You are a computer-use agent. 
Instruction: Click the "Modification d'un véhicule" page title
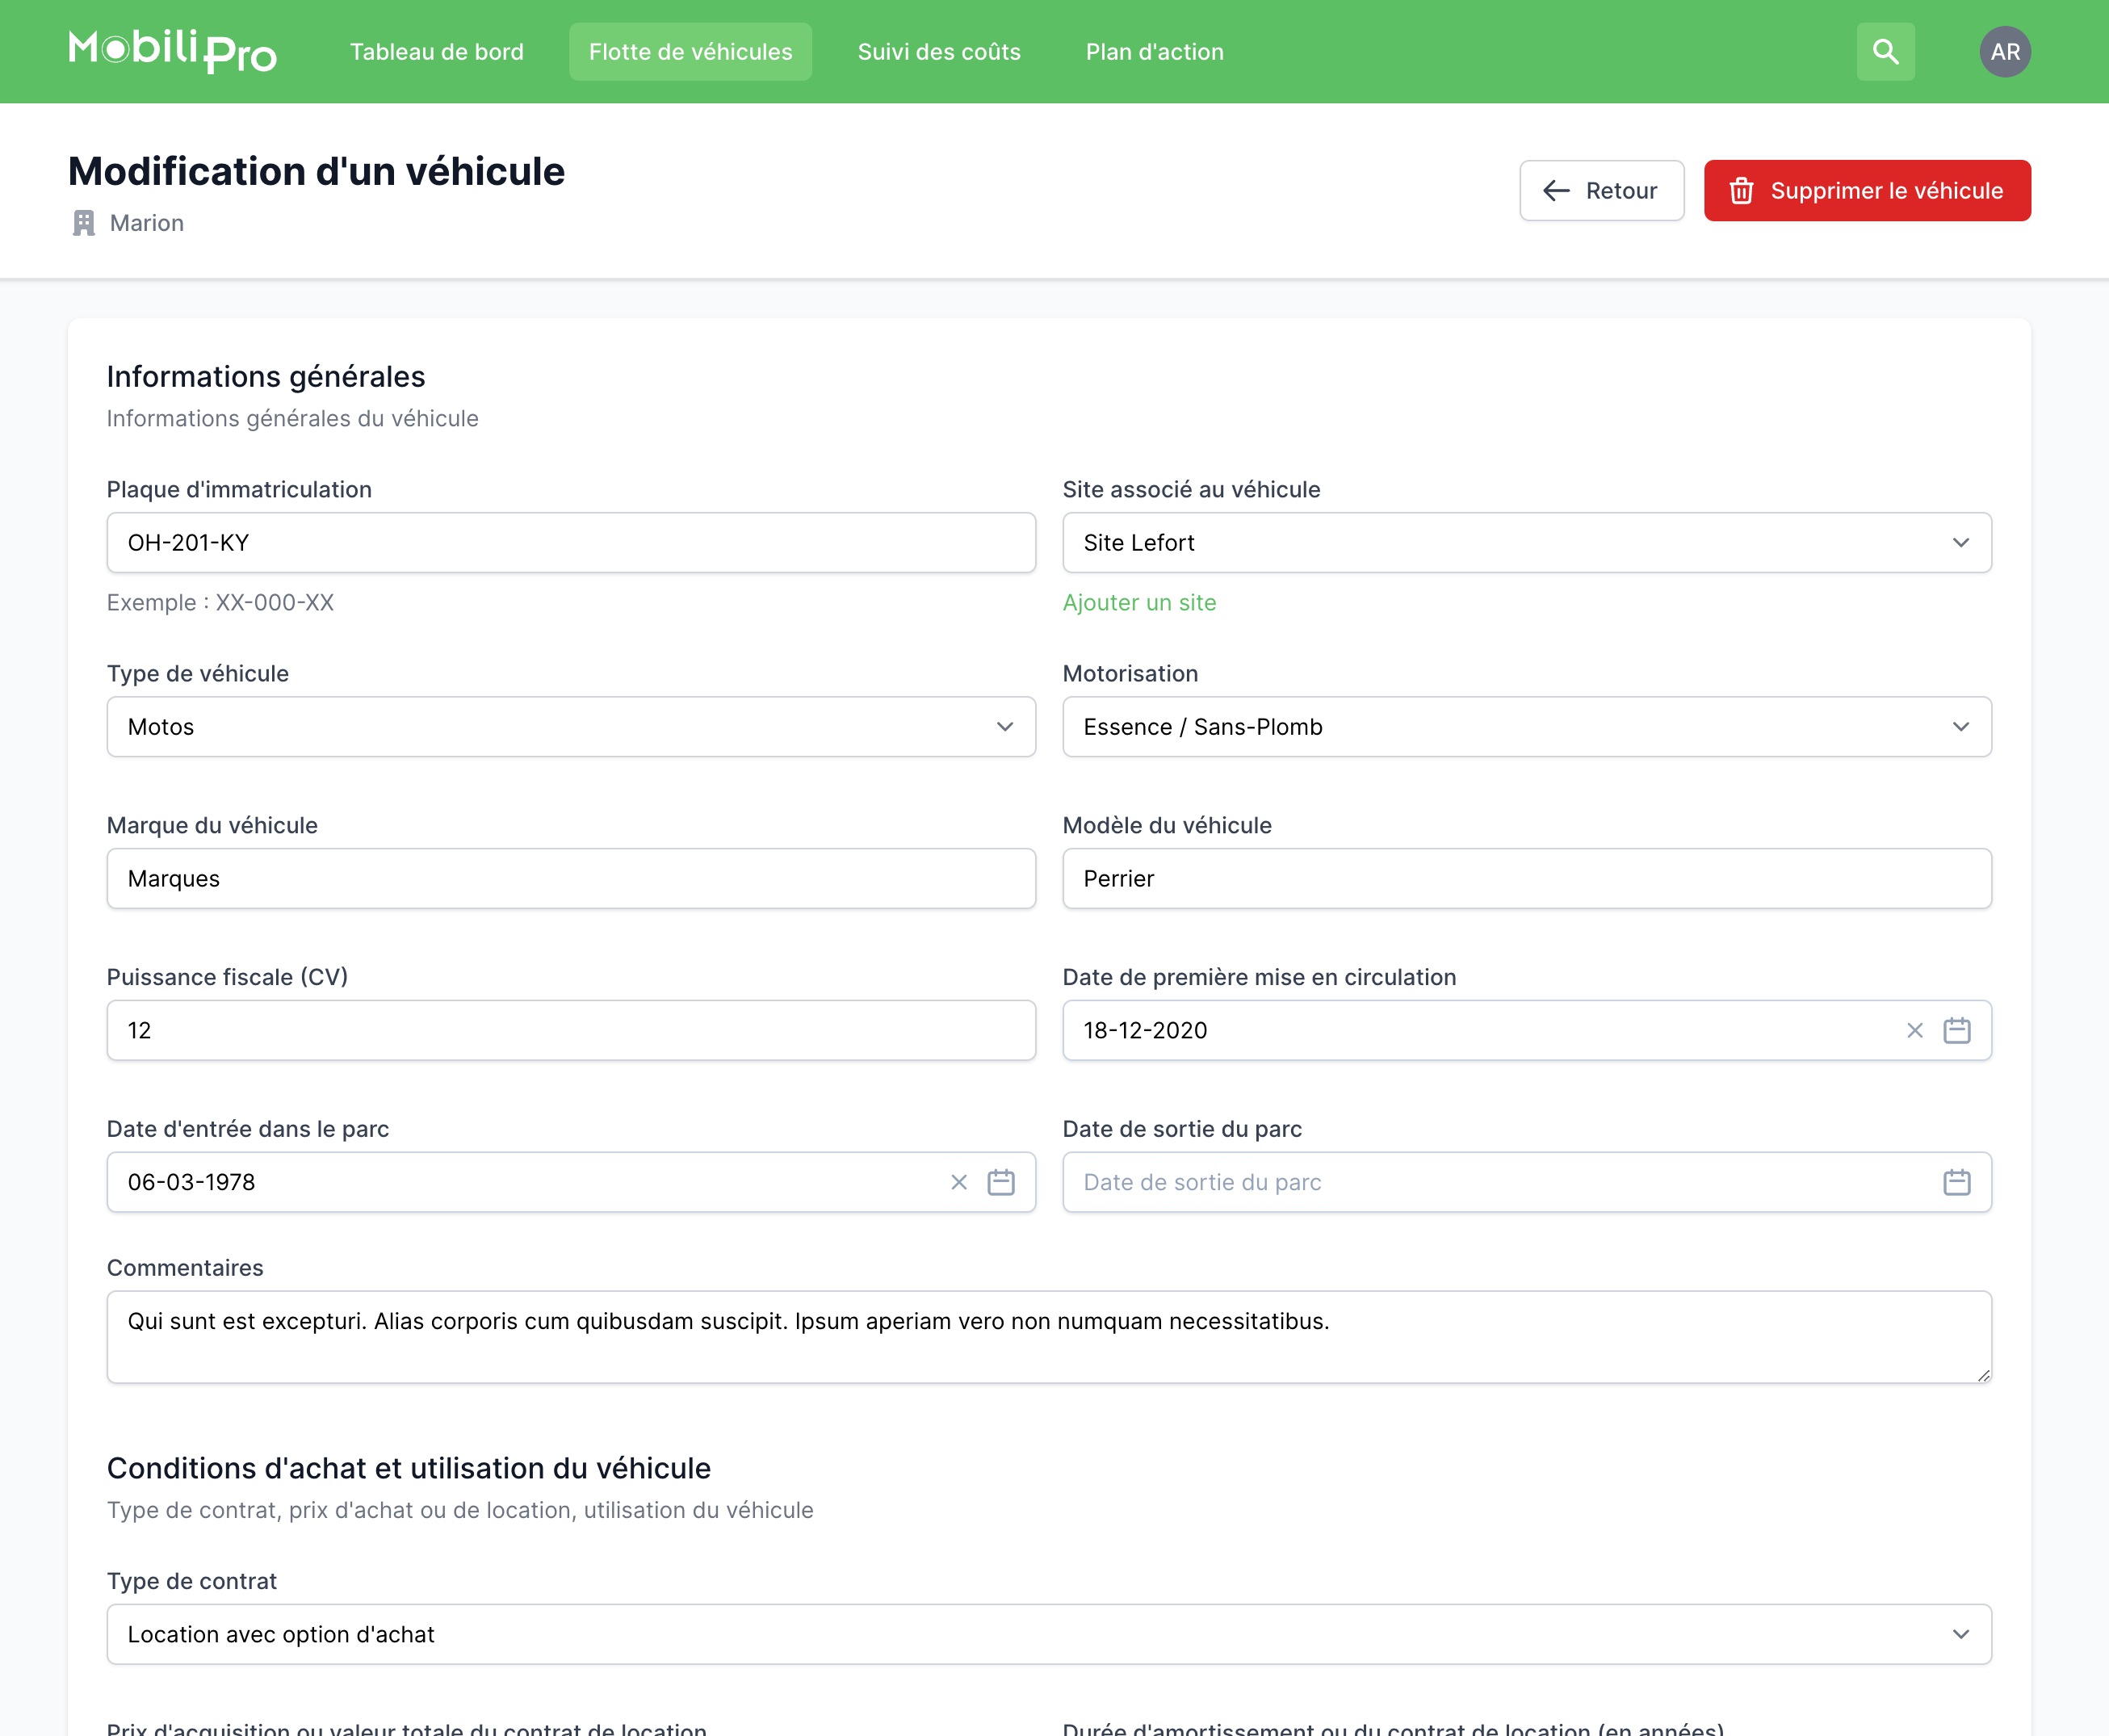[x=316, y=171]
